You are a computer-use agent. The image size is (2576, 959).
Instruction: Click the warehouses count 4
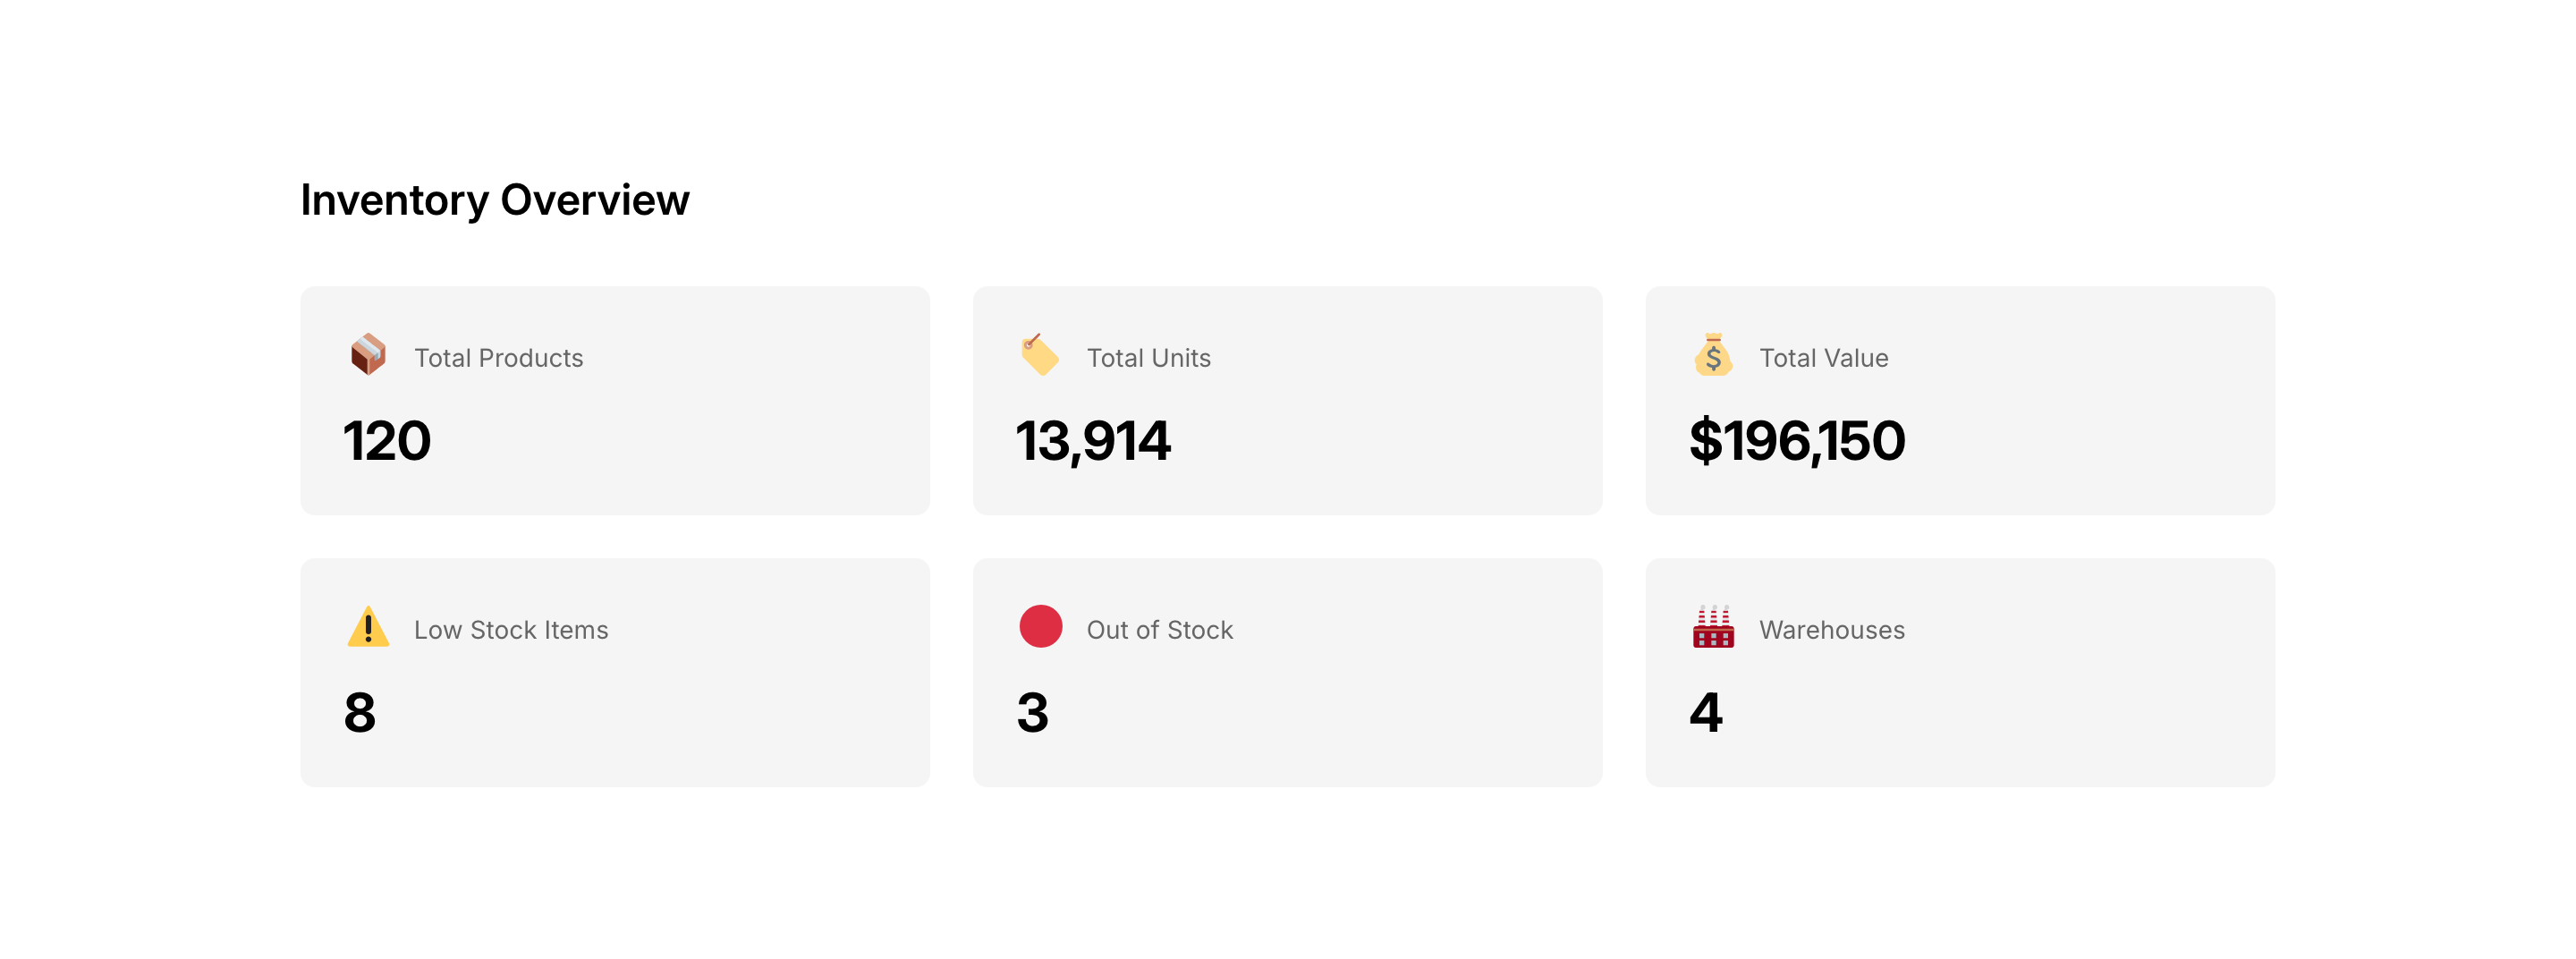(x=1706, y=713)
